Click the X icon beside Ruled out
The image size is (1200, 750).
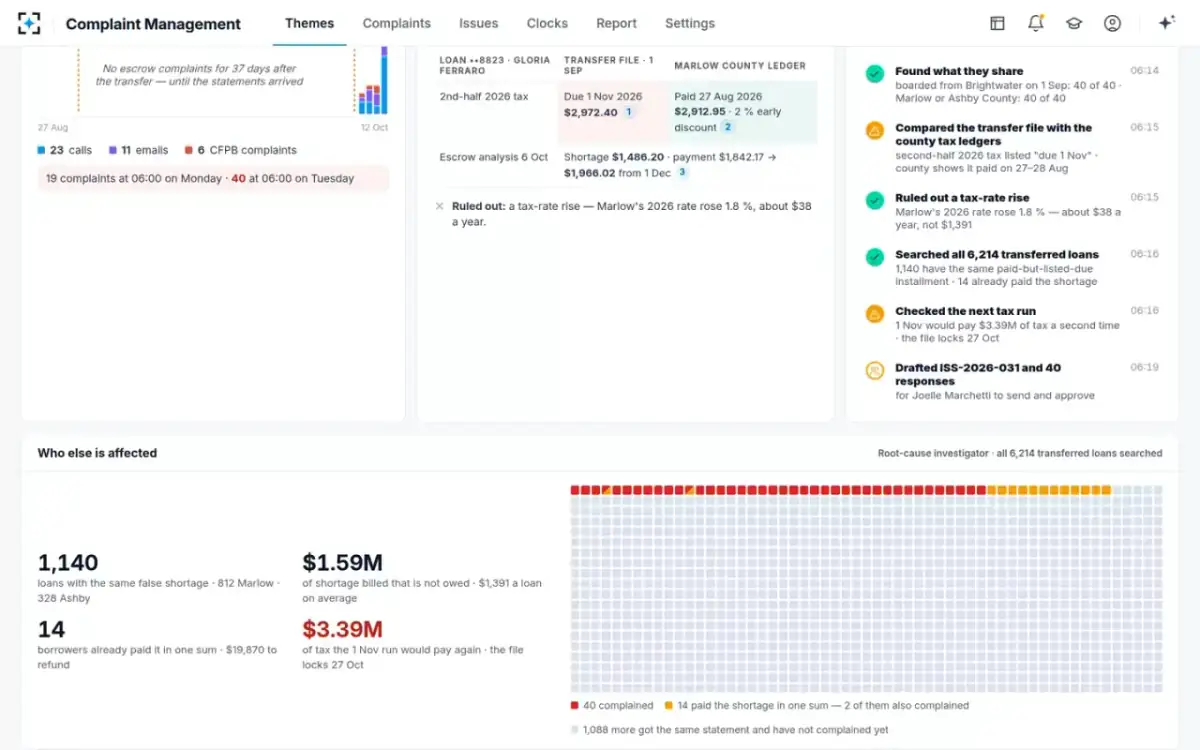[439, 206]
